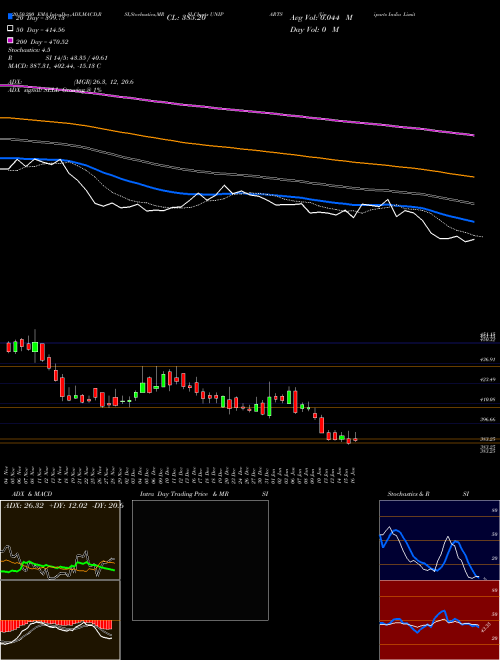Image resolution: width=500 pixels, height=660 pixels.
Task: Click the white 50 Day legend swatch
Action: pyautogui.click(x=10, y=29)
